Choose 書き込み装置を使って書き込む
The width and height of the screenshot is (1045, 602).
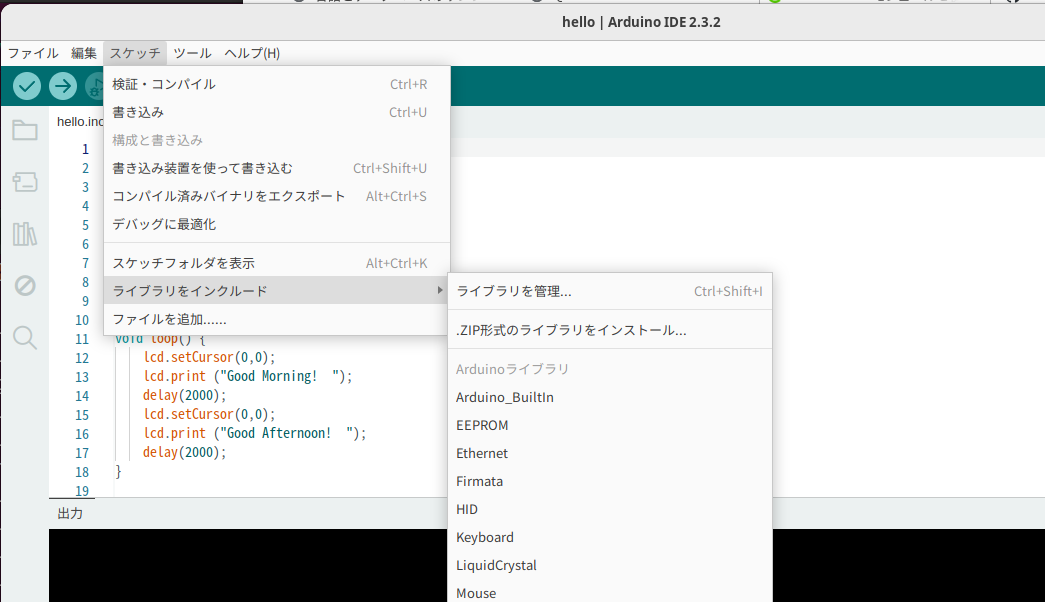pyautogui.click(x=277, y=168)
